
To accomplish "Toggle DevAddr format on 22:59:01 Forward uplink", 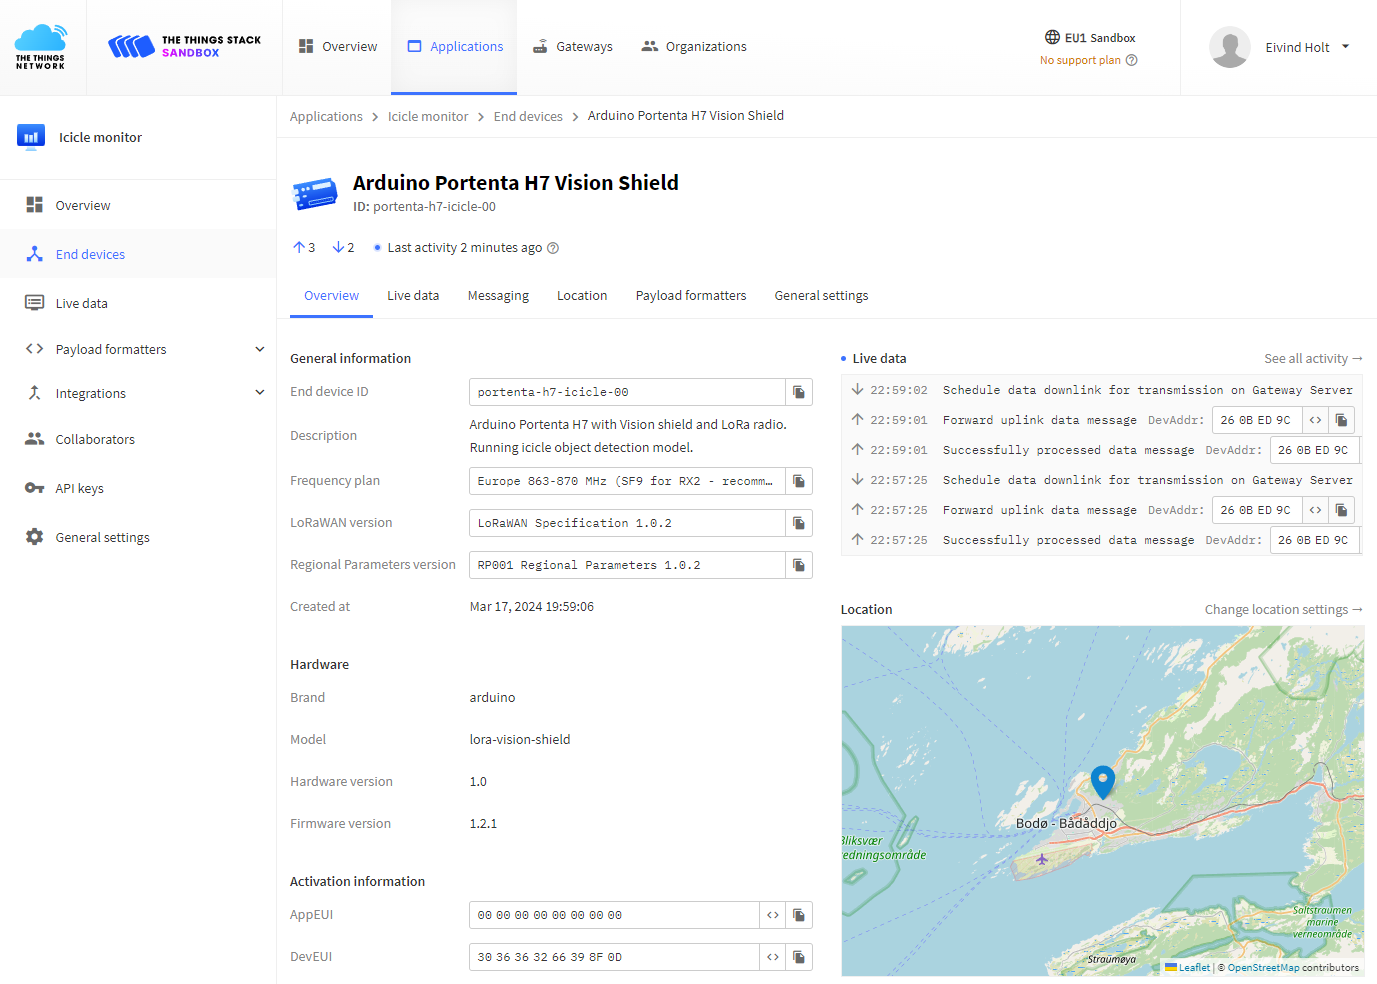I will coord(1315,420).
